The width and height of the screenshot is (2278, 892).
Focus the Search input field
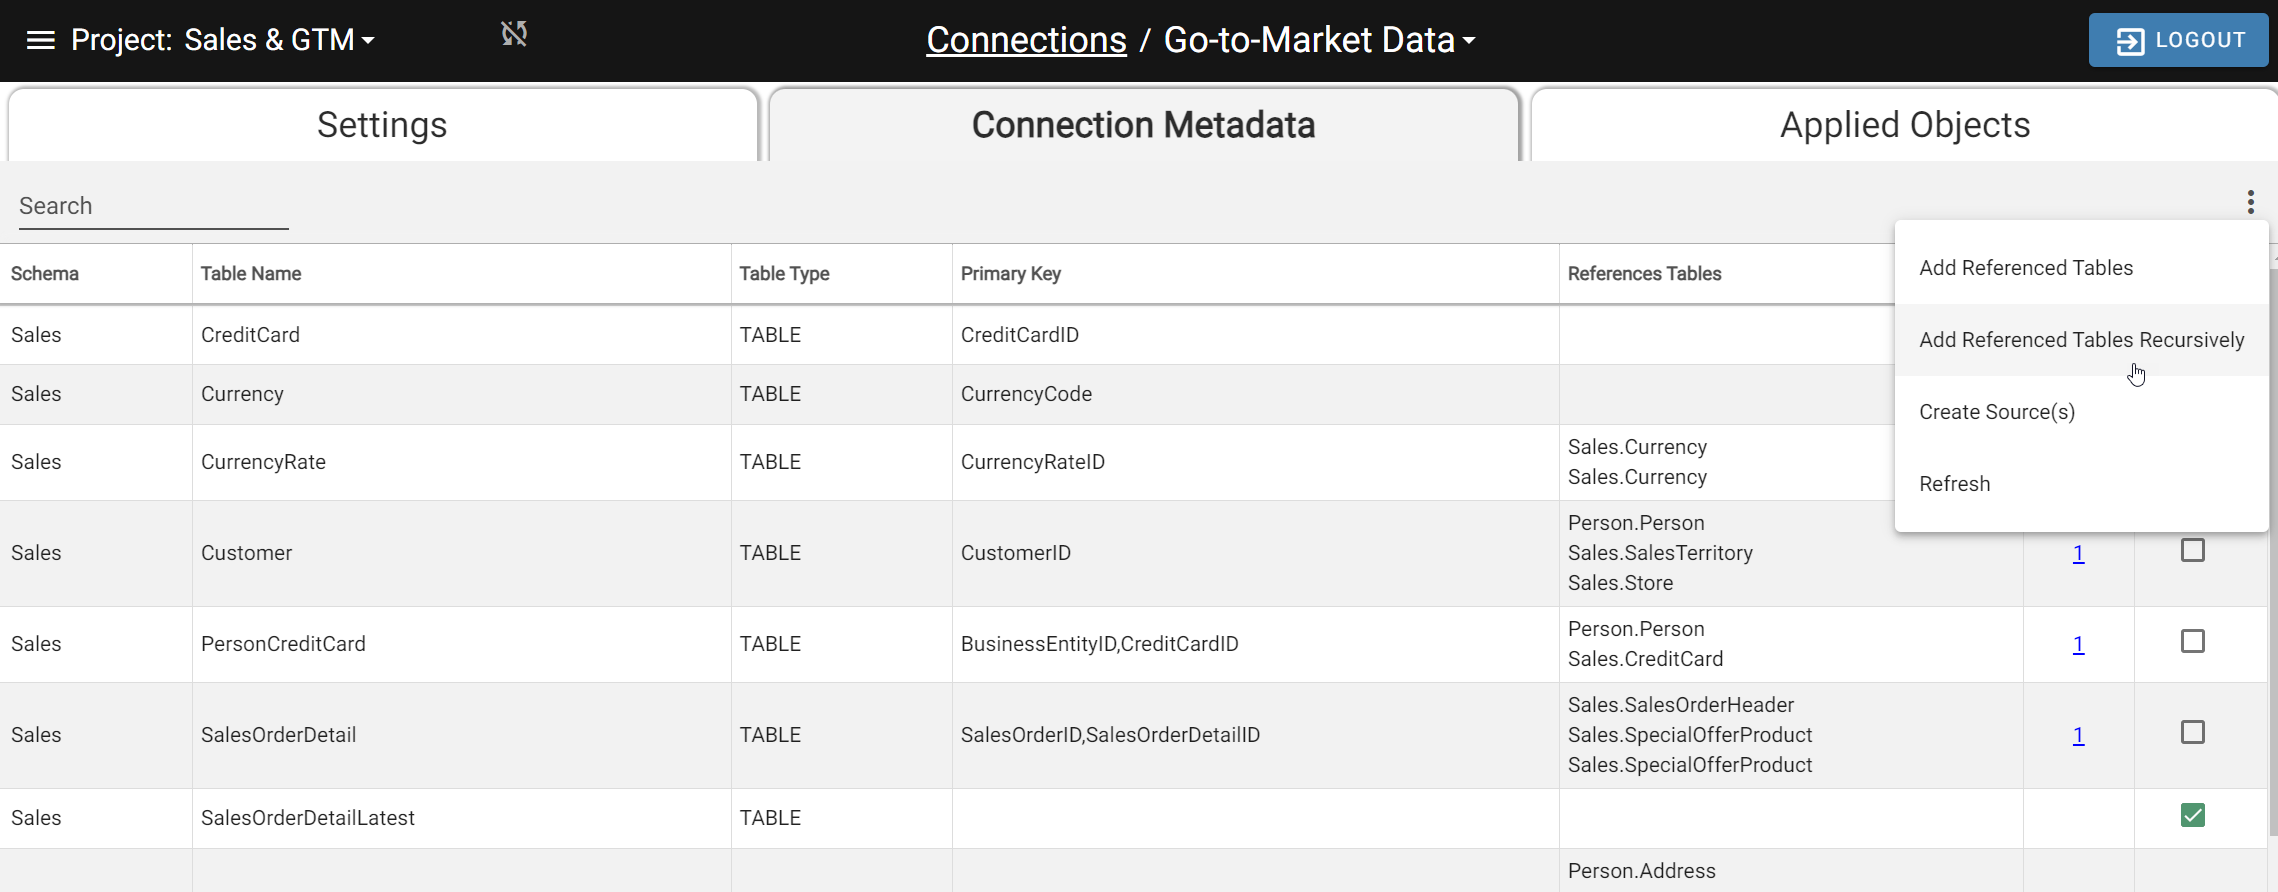pyautogui.click(x=153, y=206)
